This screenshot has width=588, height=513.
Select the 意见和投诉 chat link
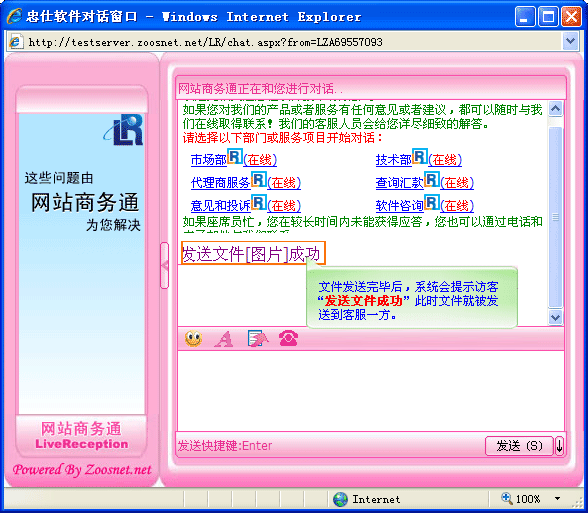[220, 206]
